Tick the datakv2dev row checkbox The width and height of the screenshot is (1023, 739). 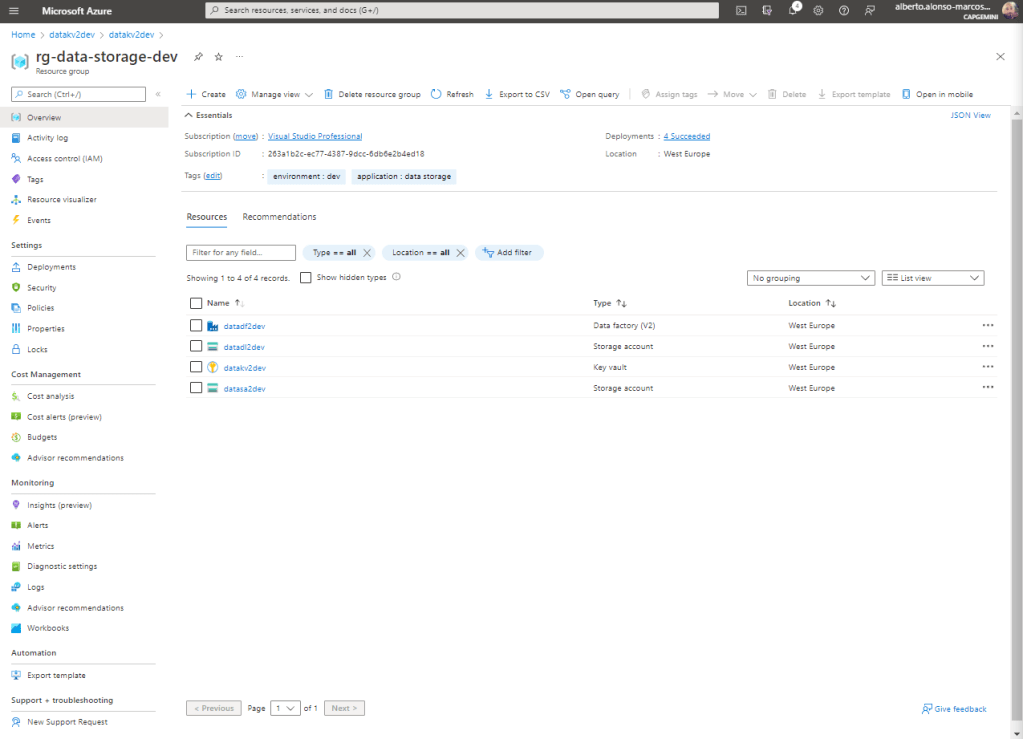coord(196,367)
